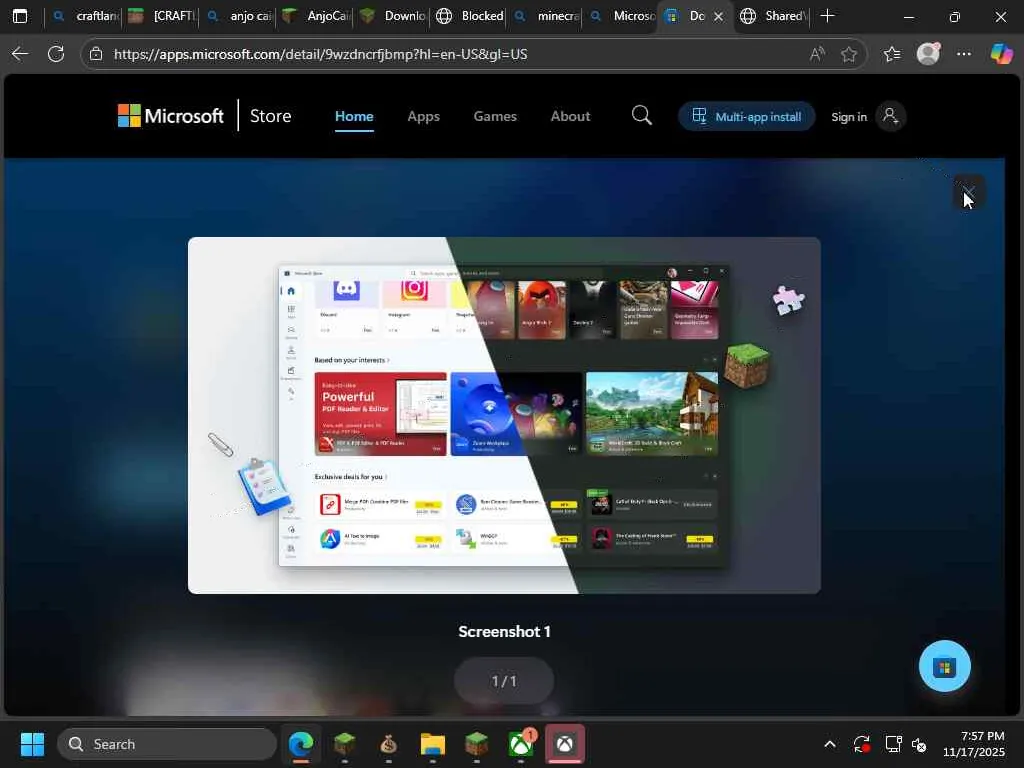Switch to the anjo cai search tab

(x=238, y=16)
